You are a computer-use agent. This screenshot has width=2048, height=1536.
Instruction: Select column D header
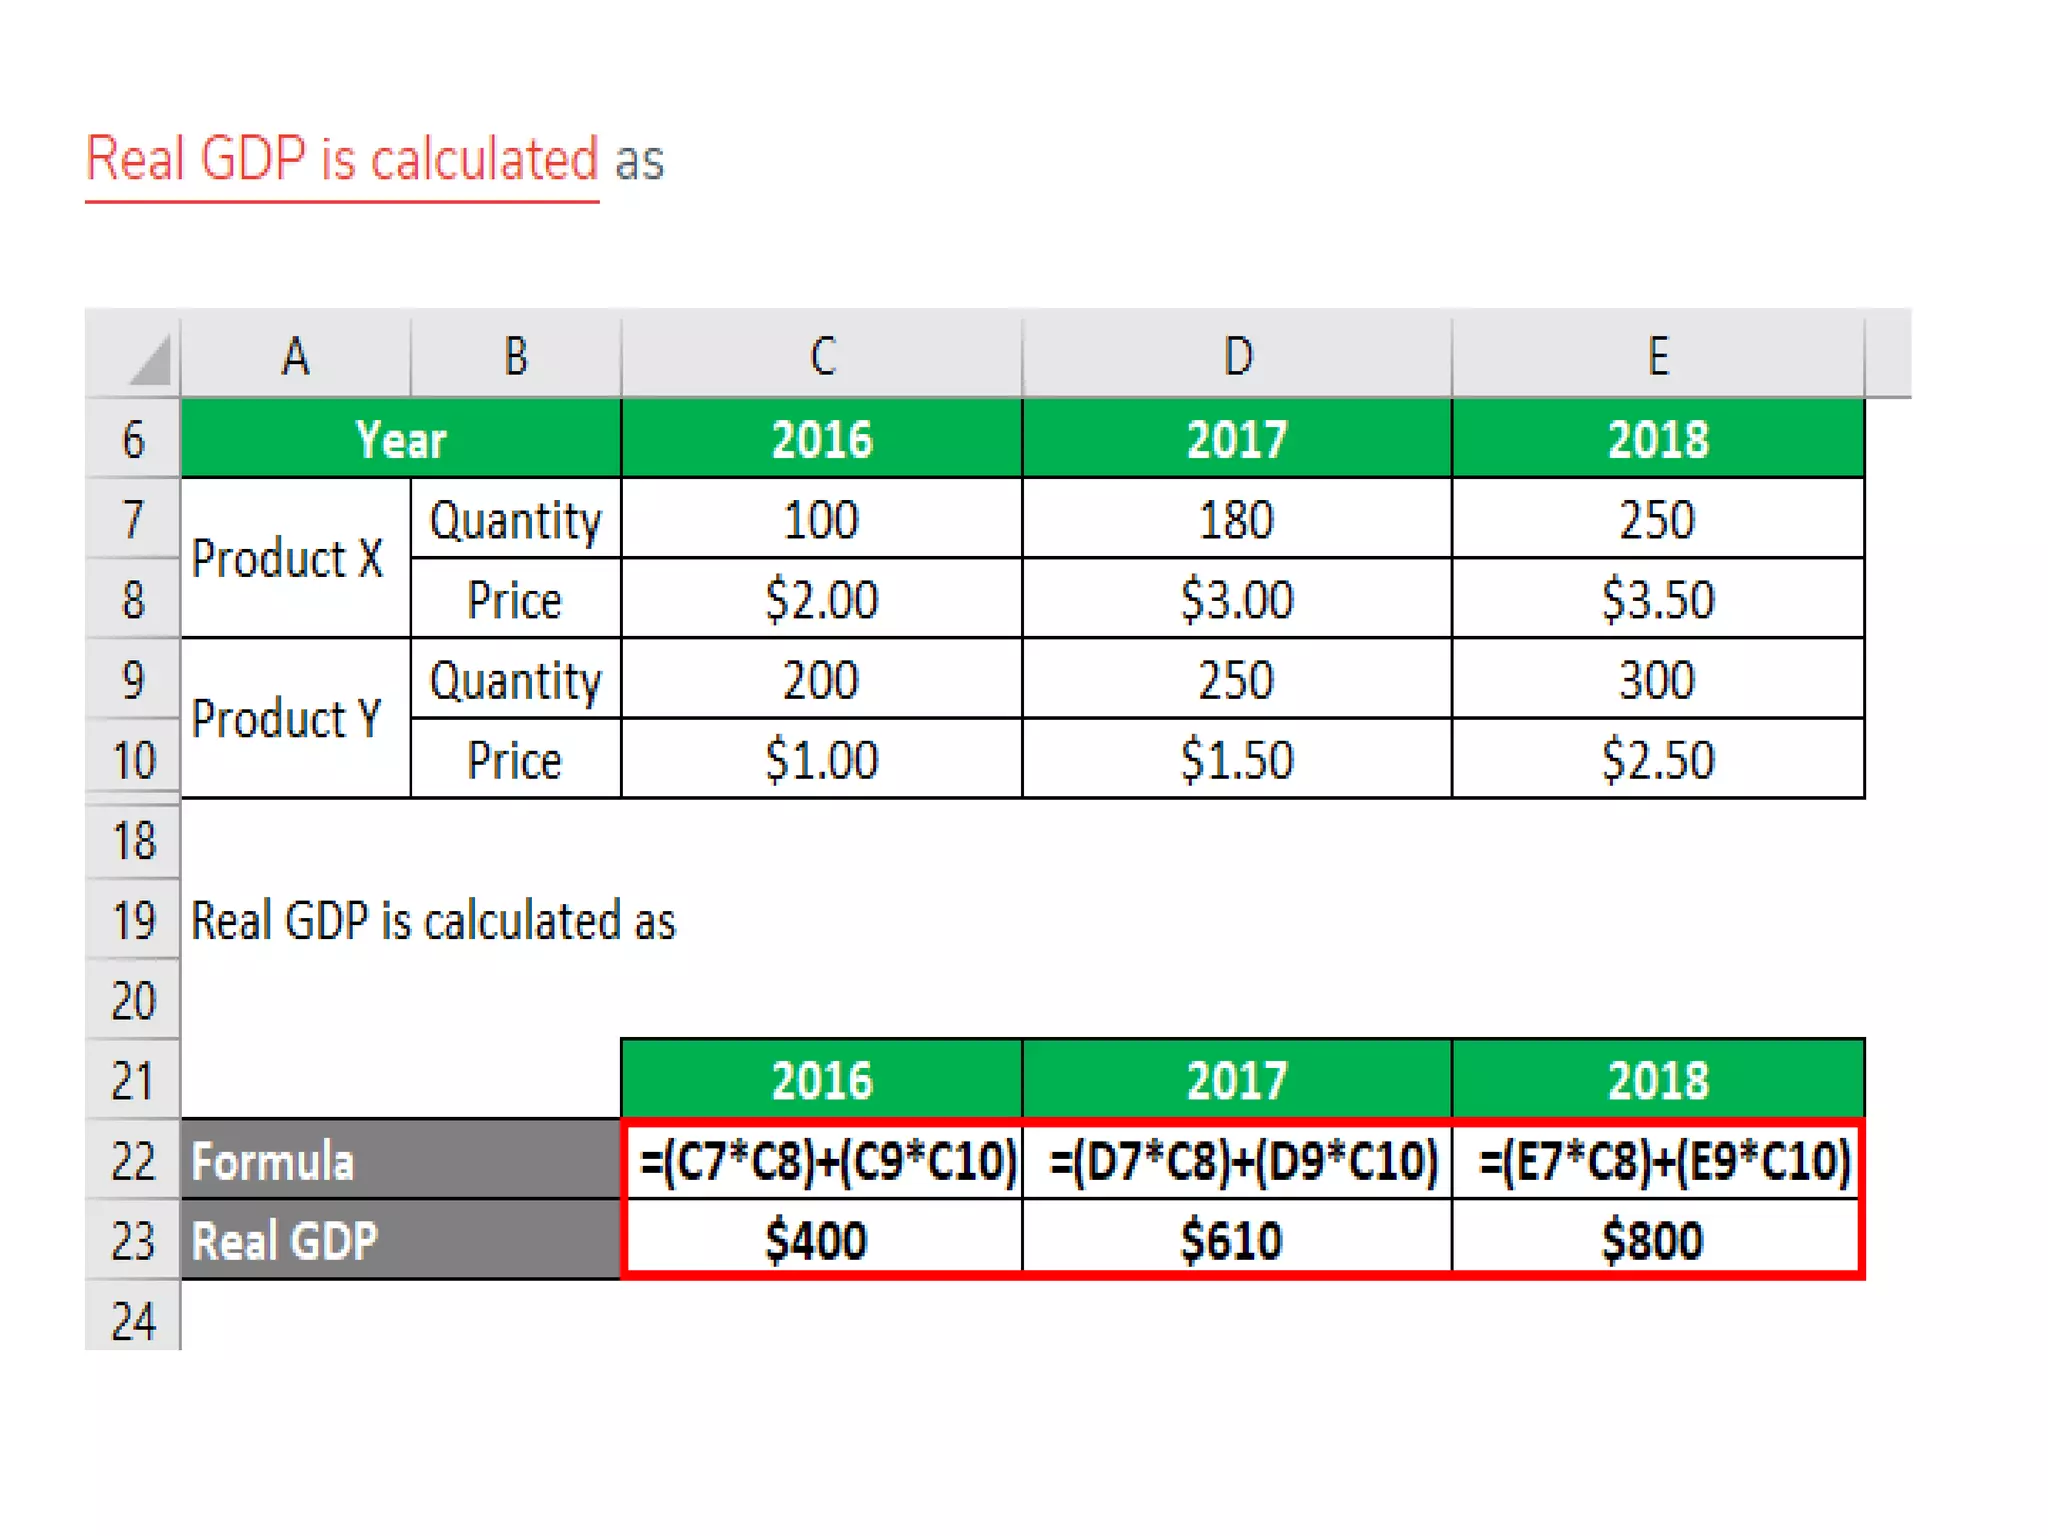1237,357
